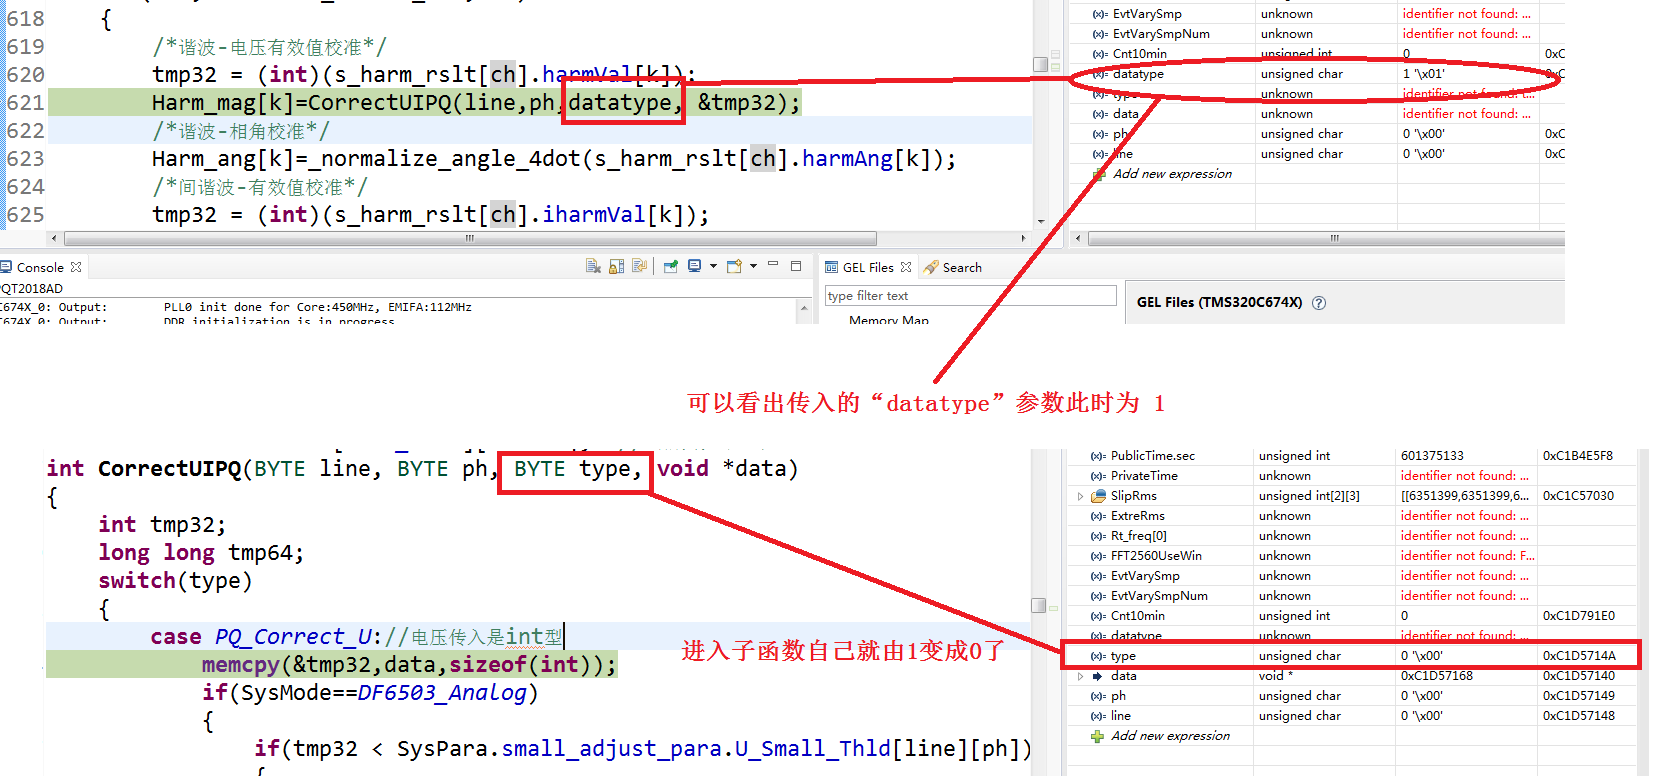Image resolution: width=1664 pixels, height=776 pixels.
Task: Toggle word wrap icon in the Console toolbar
Action: (x=639, y=266)
